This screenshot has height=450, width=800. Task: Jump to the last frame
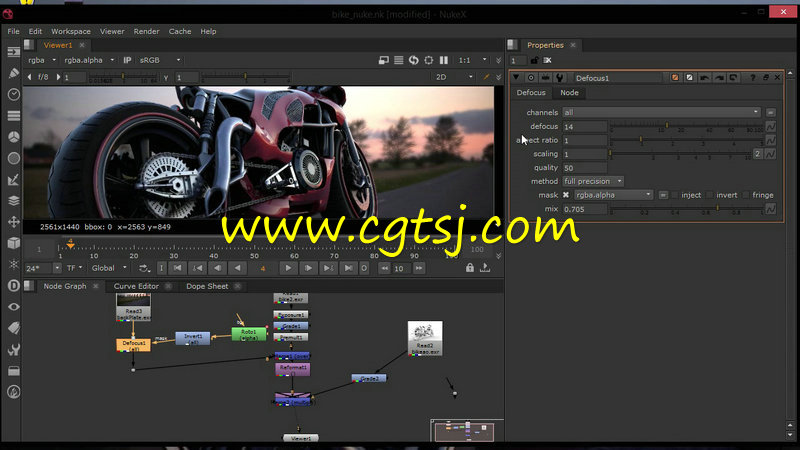pos(348,268)
